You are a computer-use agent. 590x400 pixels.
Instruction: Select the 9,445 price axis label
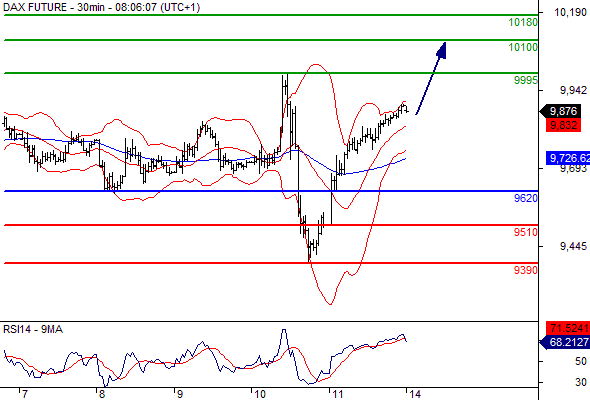[573, 246]
